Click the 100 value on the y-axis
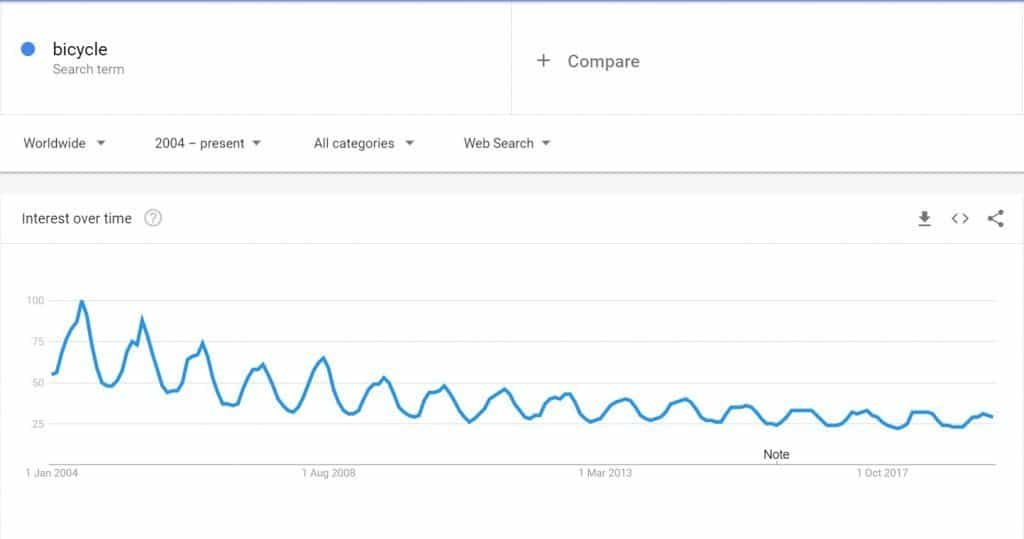This screenshot has height=539, width=1024. click(35, 300)
